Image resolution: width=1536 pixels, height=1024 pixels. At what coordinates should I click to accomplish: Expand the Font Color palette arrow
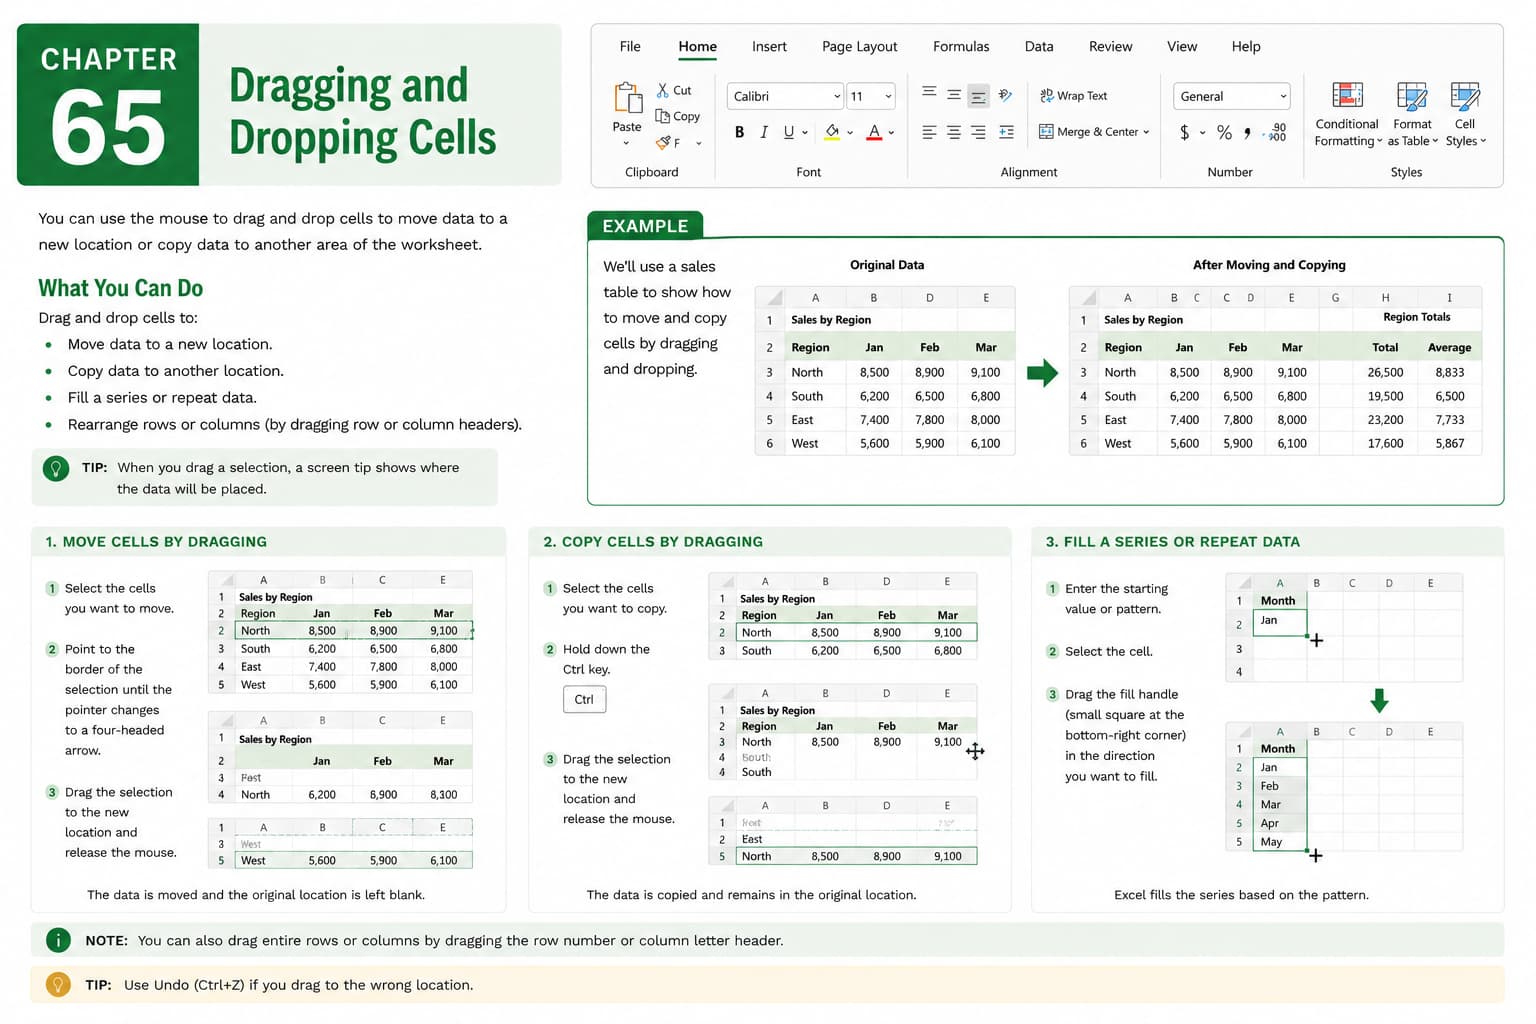click(x=891, y=133)
